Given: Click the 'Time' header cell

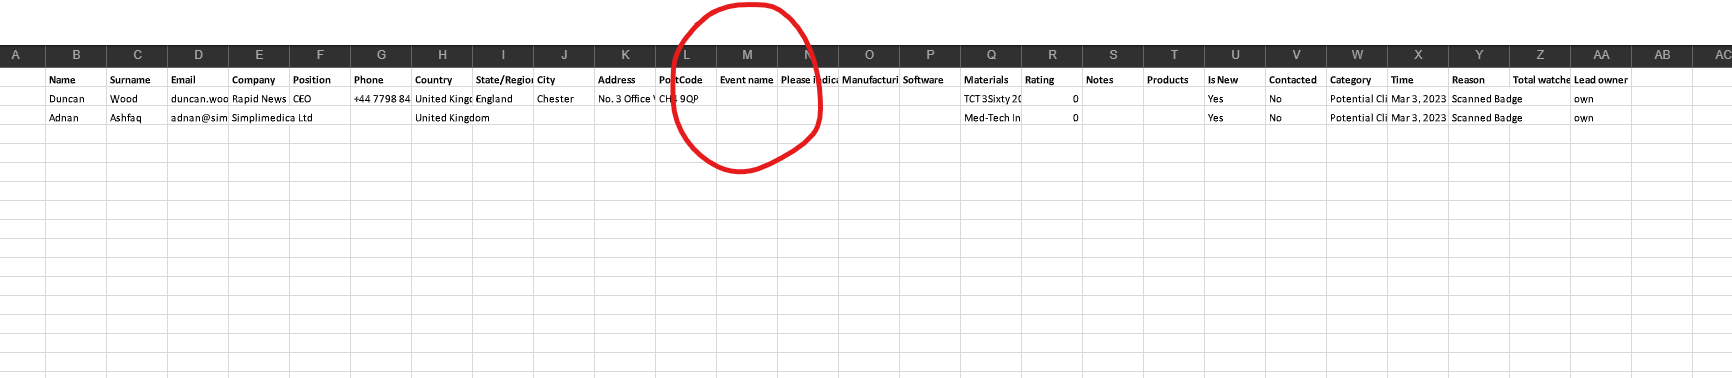Looking at the screenshot, I should pos(1418,79).
